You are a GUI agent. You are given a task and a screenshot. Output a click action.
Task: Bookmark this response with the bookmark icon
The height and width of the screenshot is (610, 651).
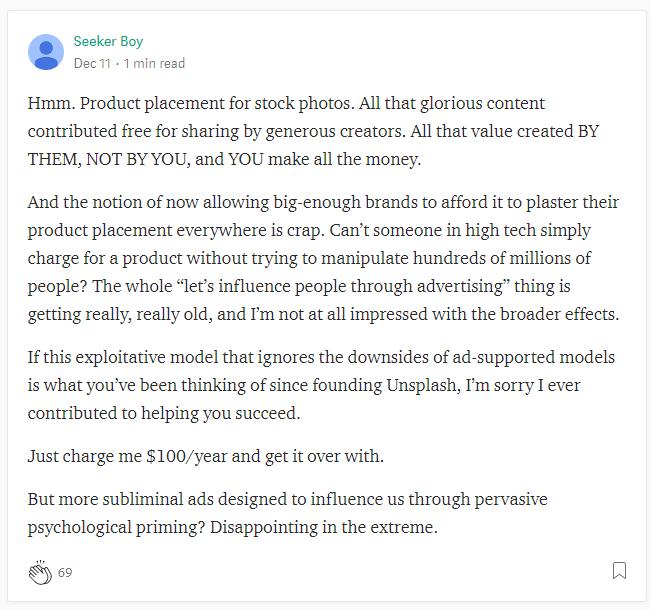click(x=619, y=571)
